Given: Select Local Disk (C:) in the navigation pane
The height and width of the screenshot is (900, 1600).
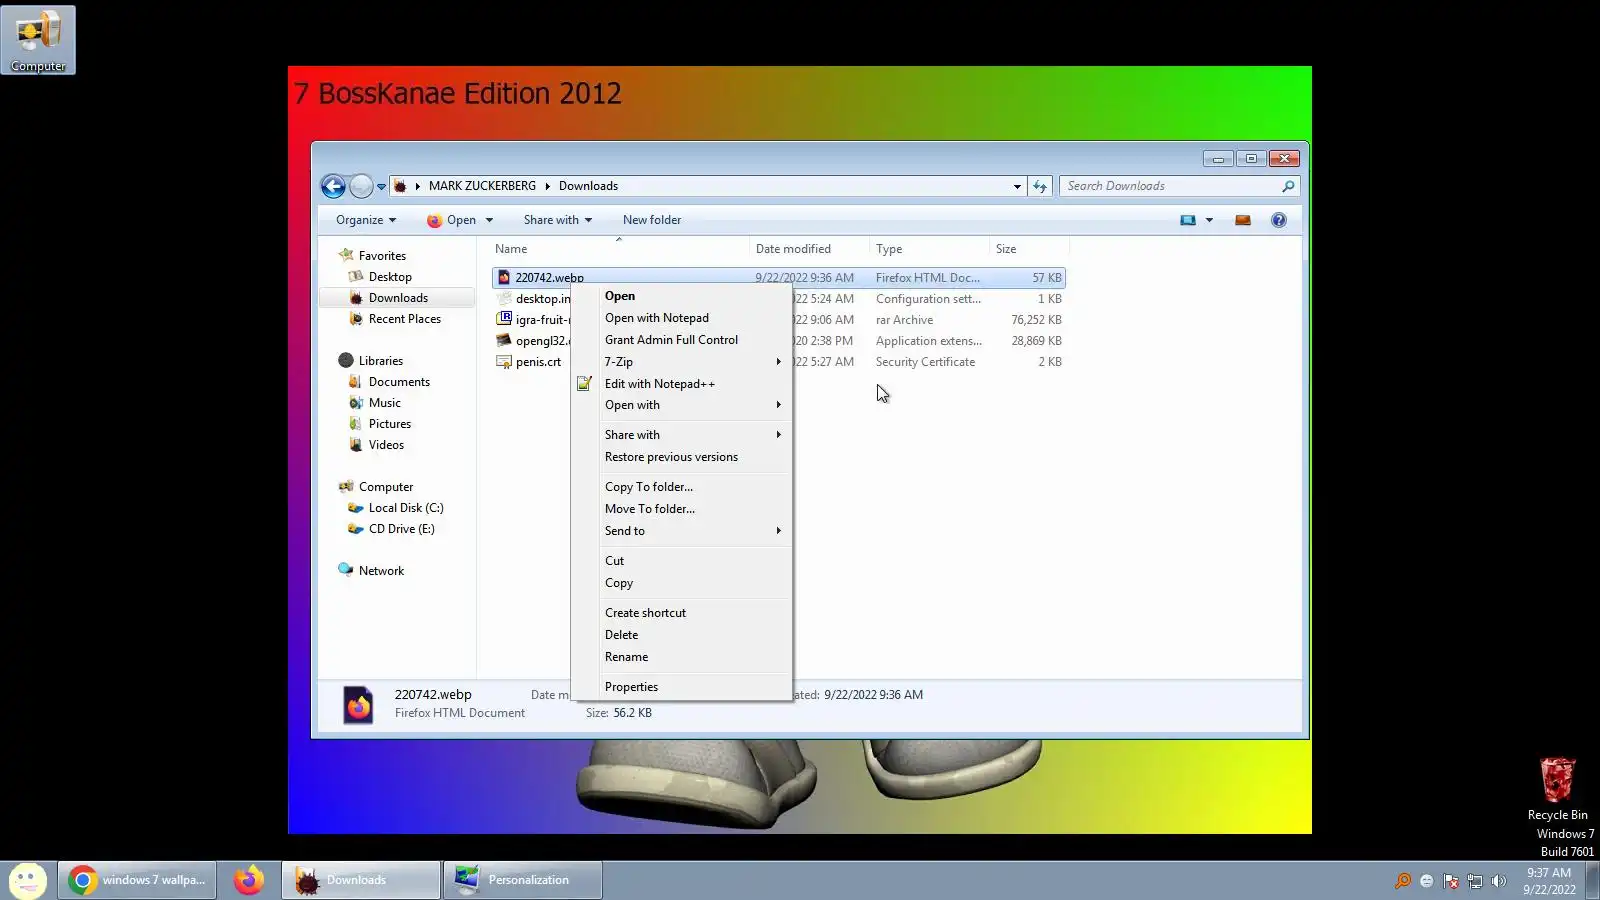Looking at the screenshot, I should pyautogui.click(x=406, y=508).
